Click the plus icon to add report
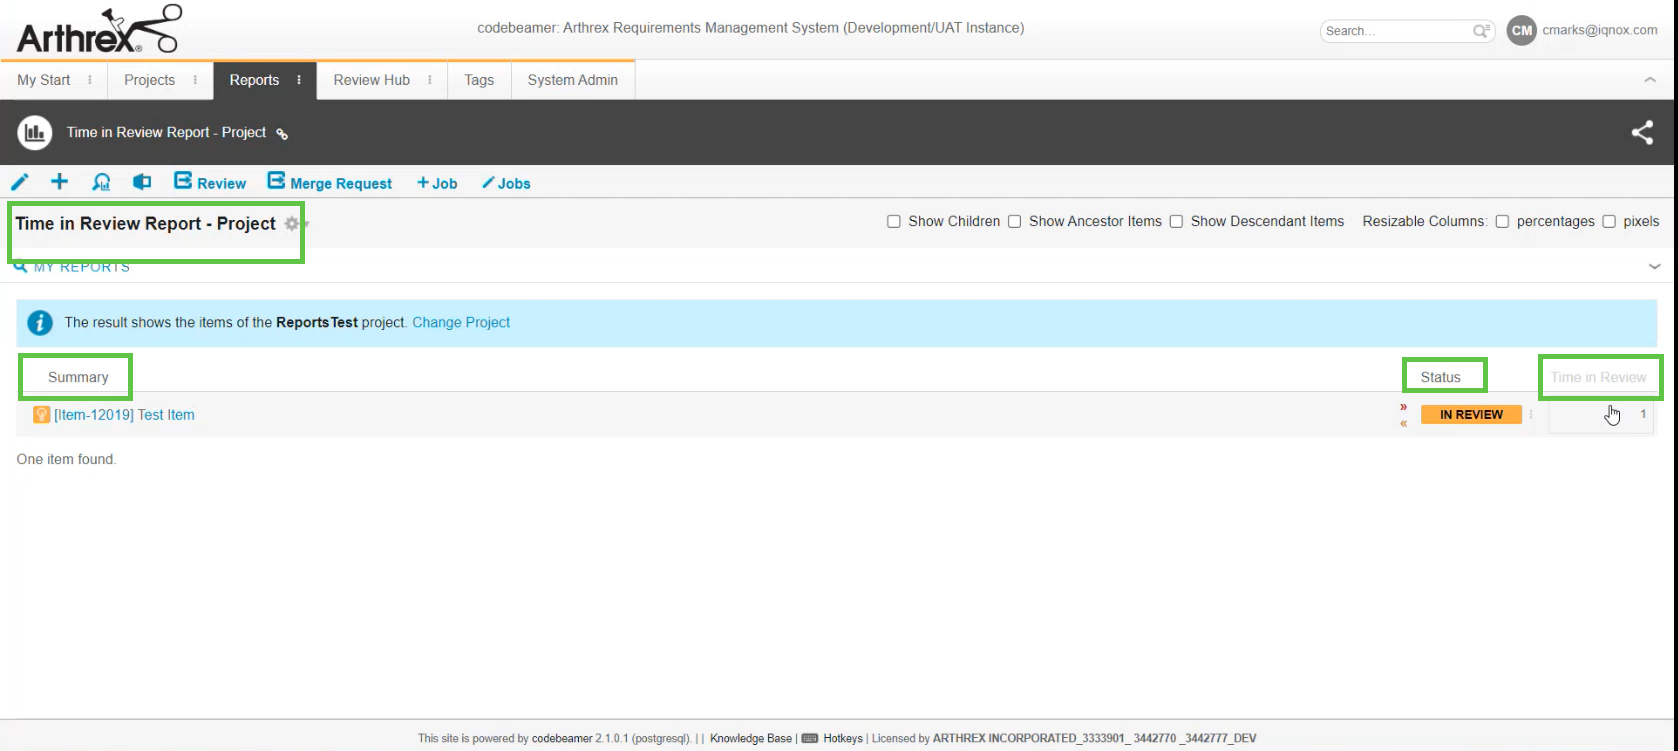Image resolution: width=1678 pixels, height=751 pixels. coord(59,182)
